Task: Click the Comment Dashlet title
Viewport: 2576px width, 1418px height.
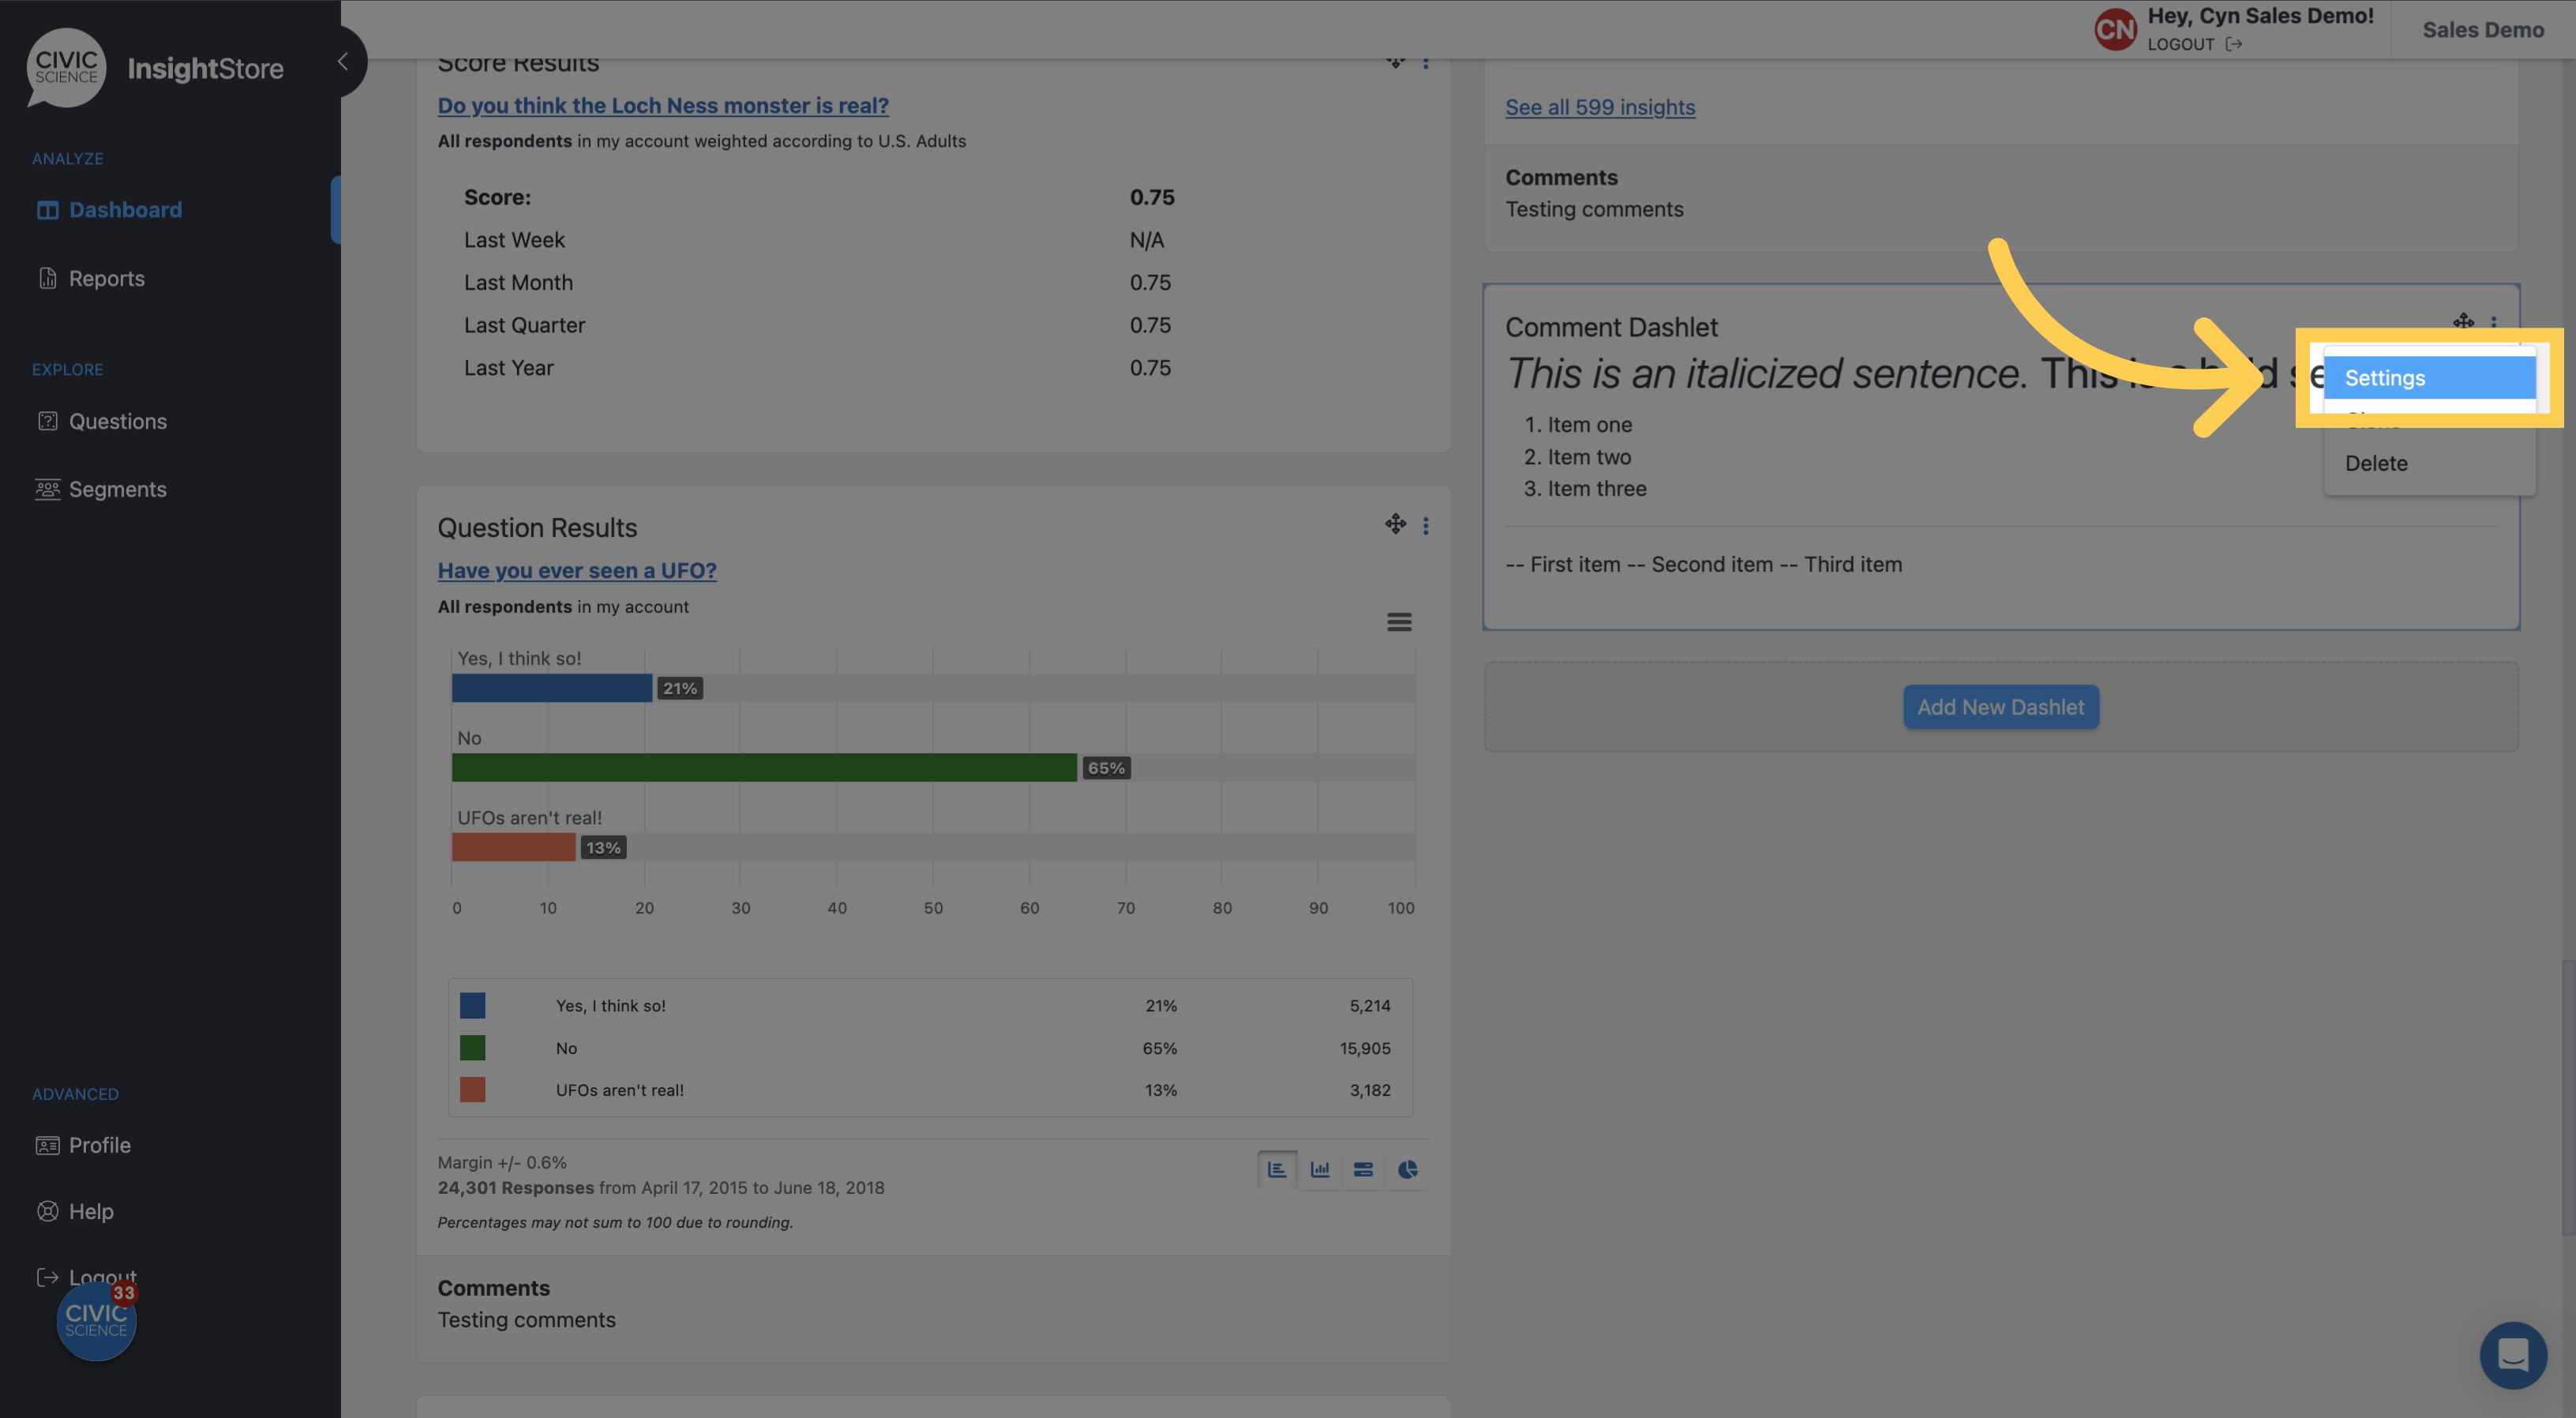Action: point(1611,327)
